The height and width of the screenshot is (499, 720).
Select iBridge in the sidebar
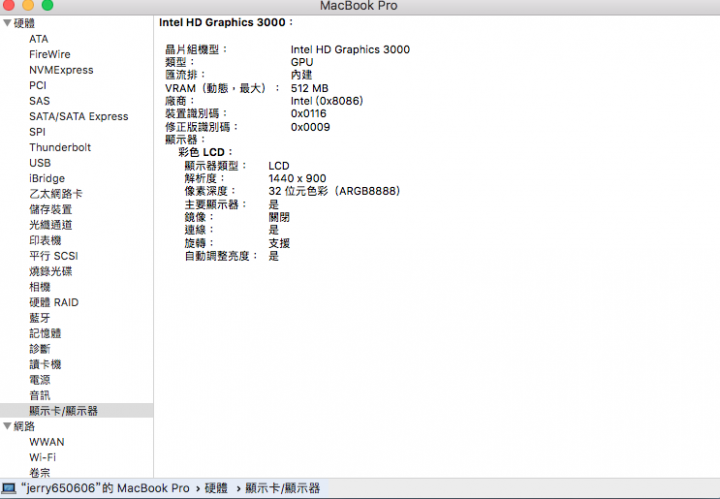click(x=47, y=179)
